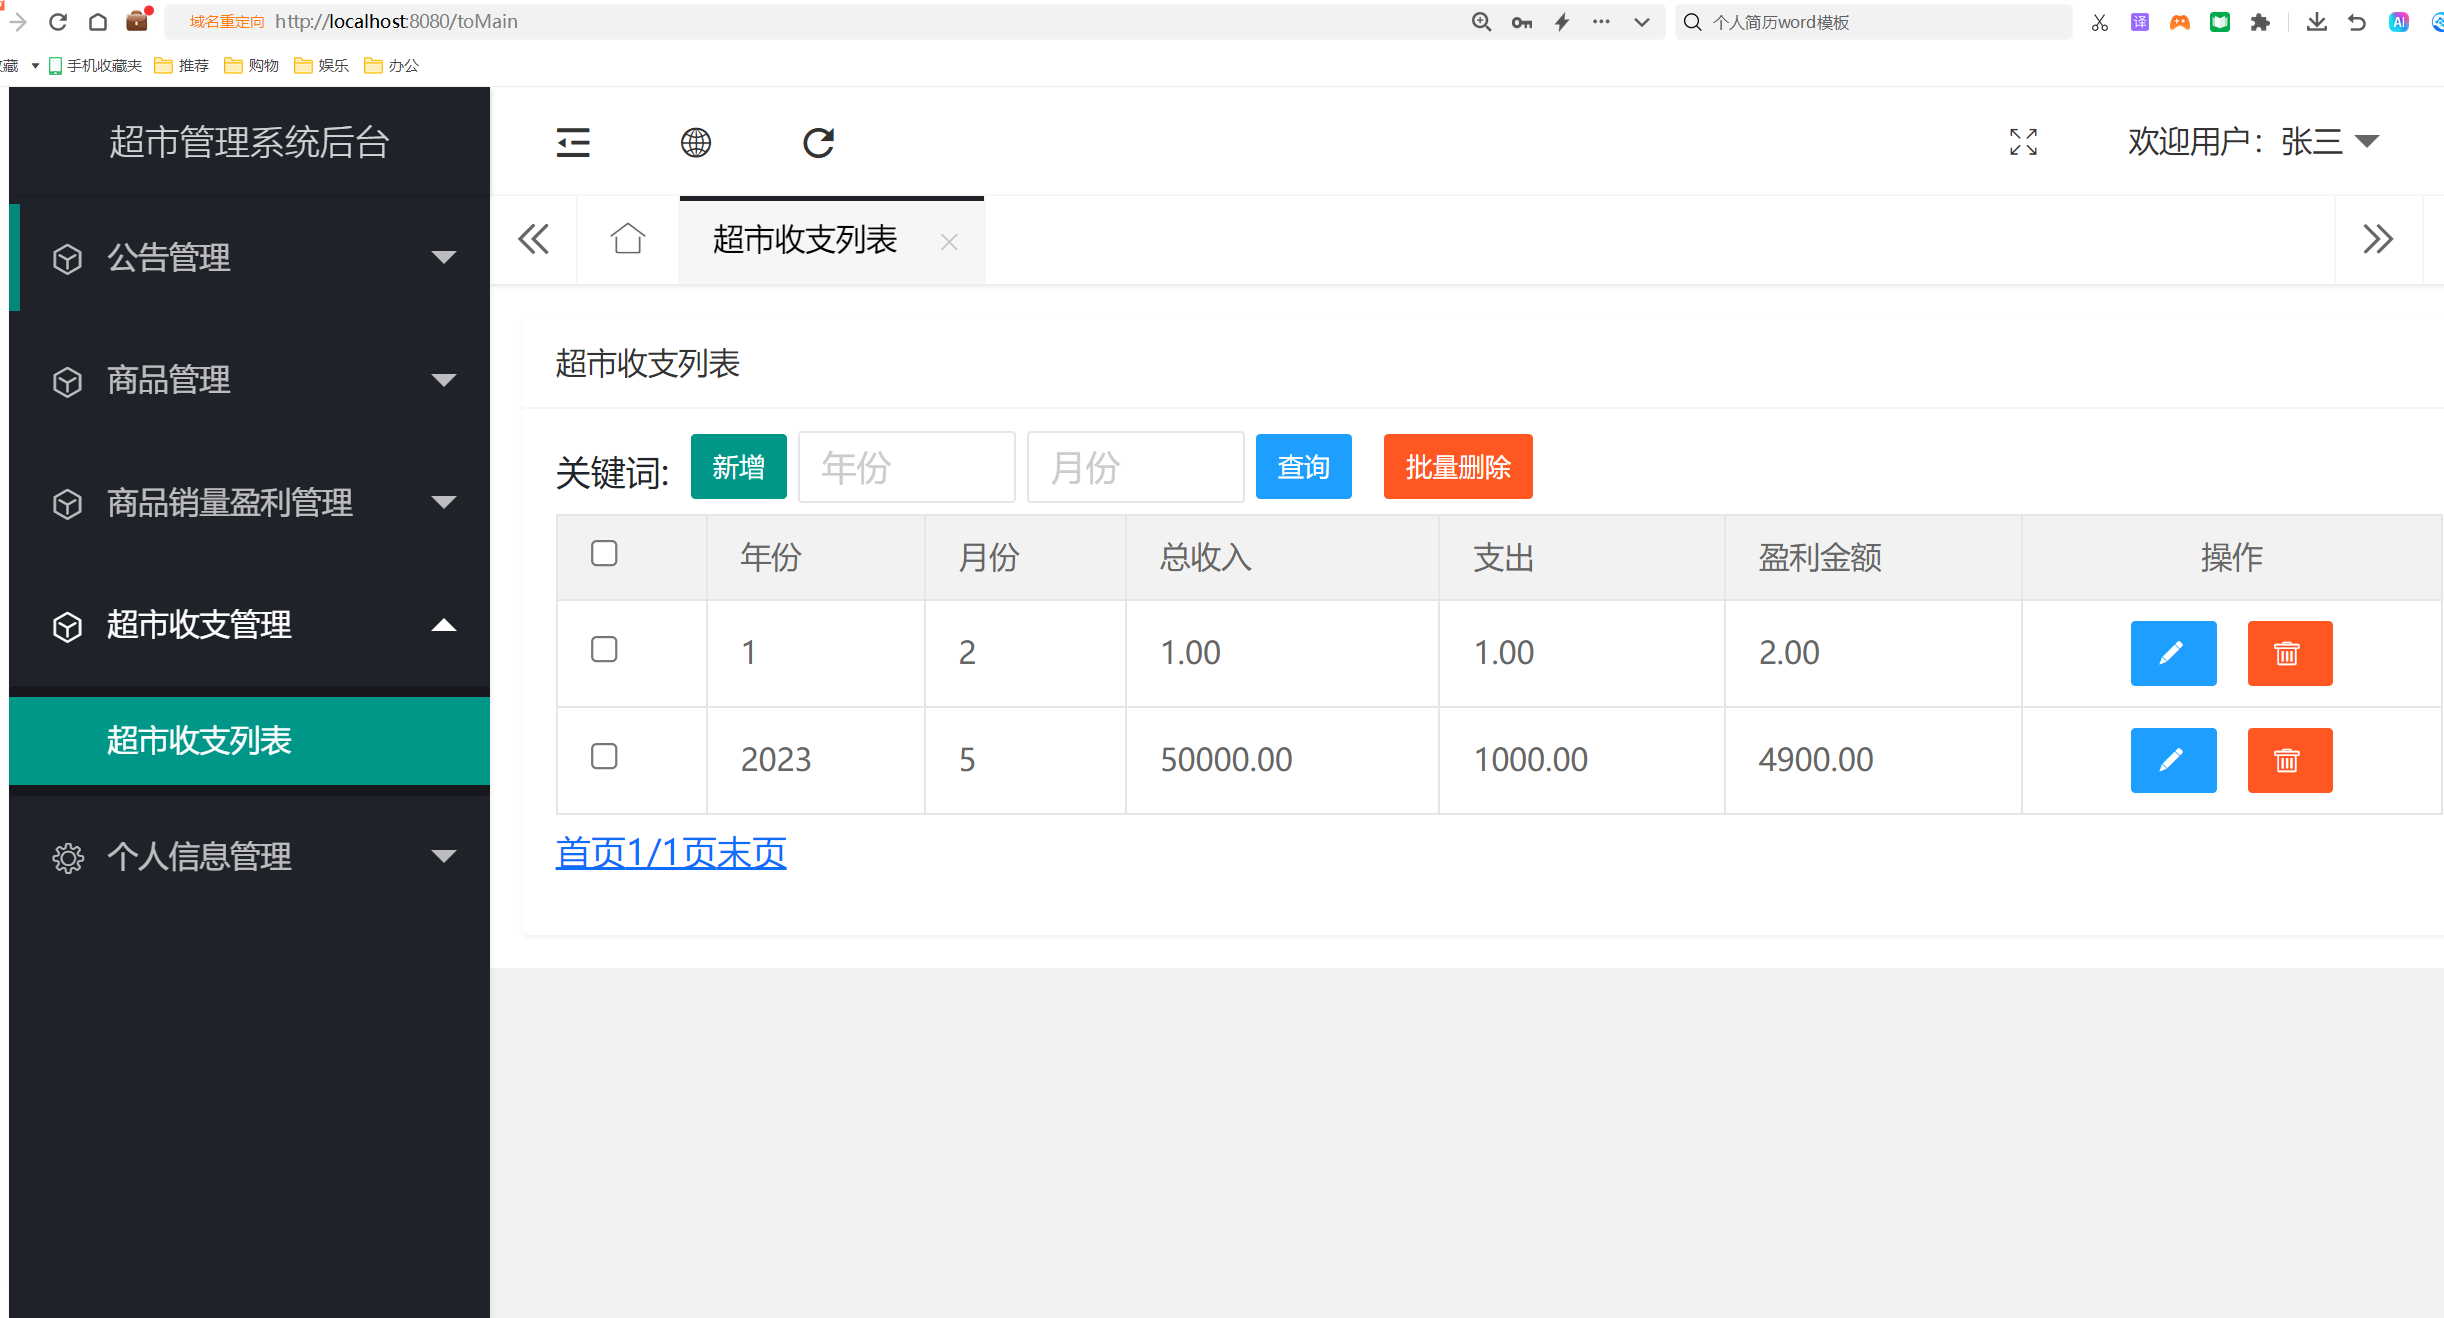Open the language globe icon in the header
The image size is (2444, 1318).
click(696, 142)
